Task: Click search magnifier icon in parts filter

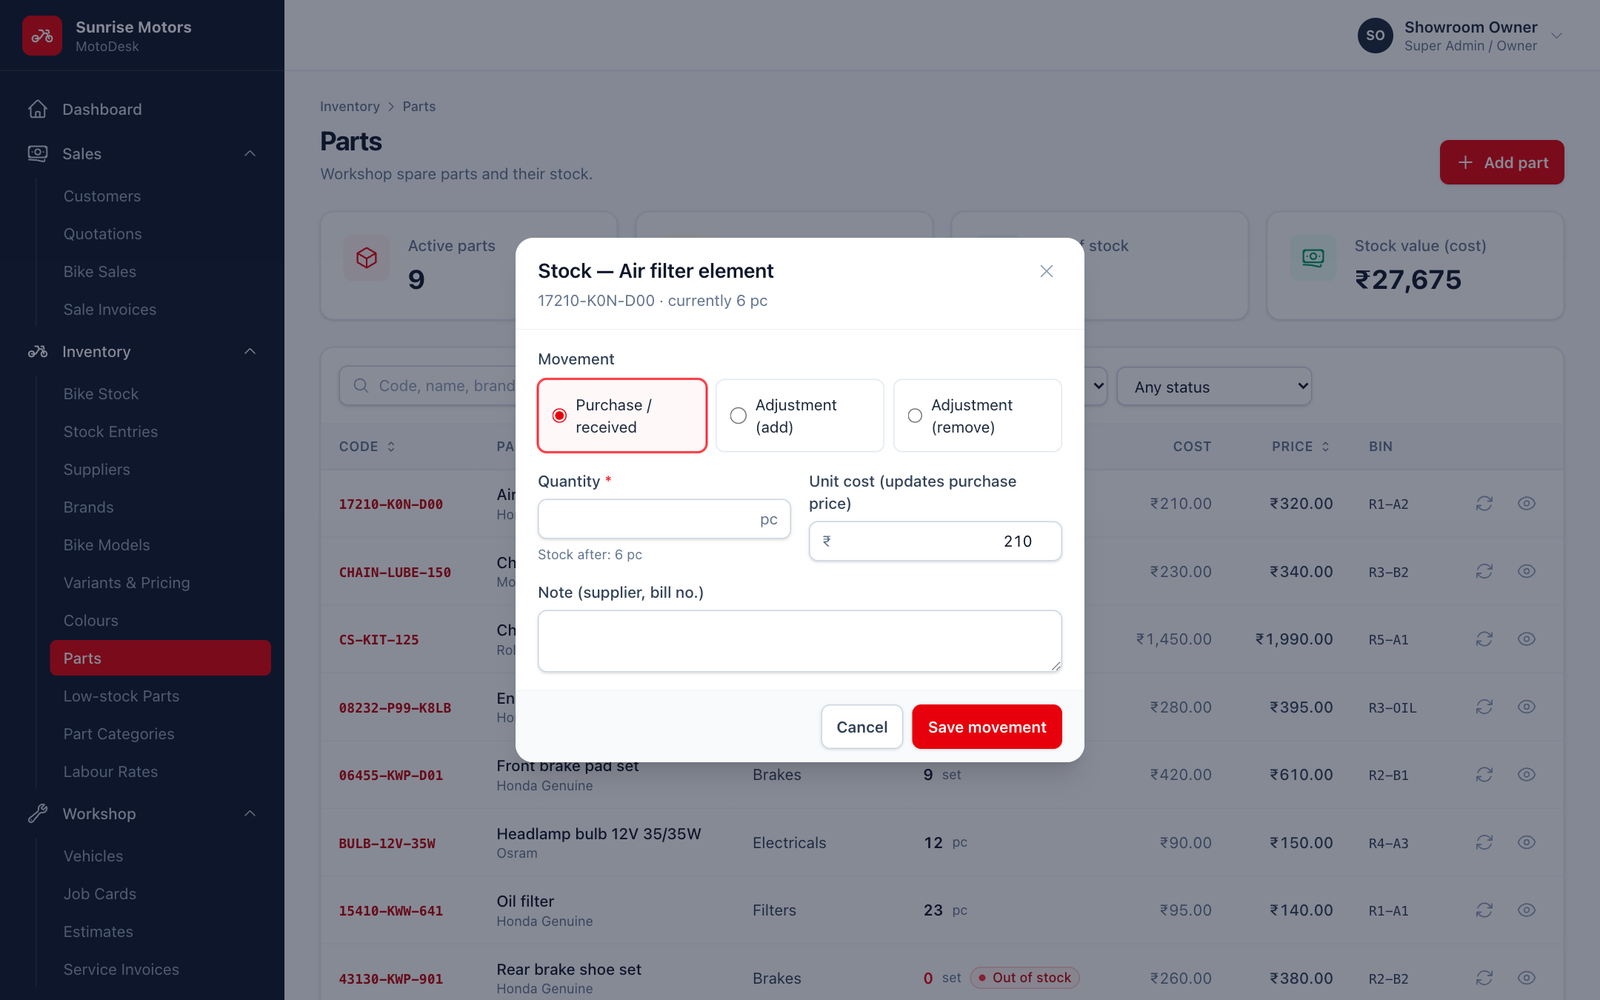Action: point(360,386)
